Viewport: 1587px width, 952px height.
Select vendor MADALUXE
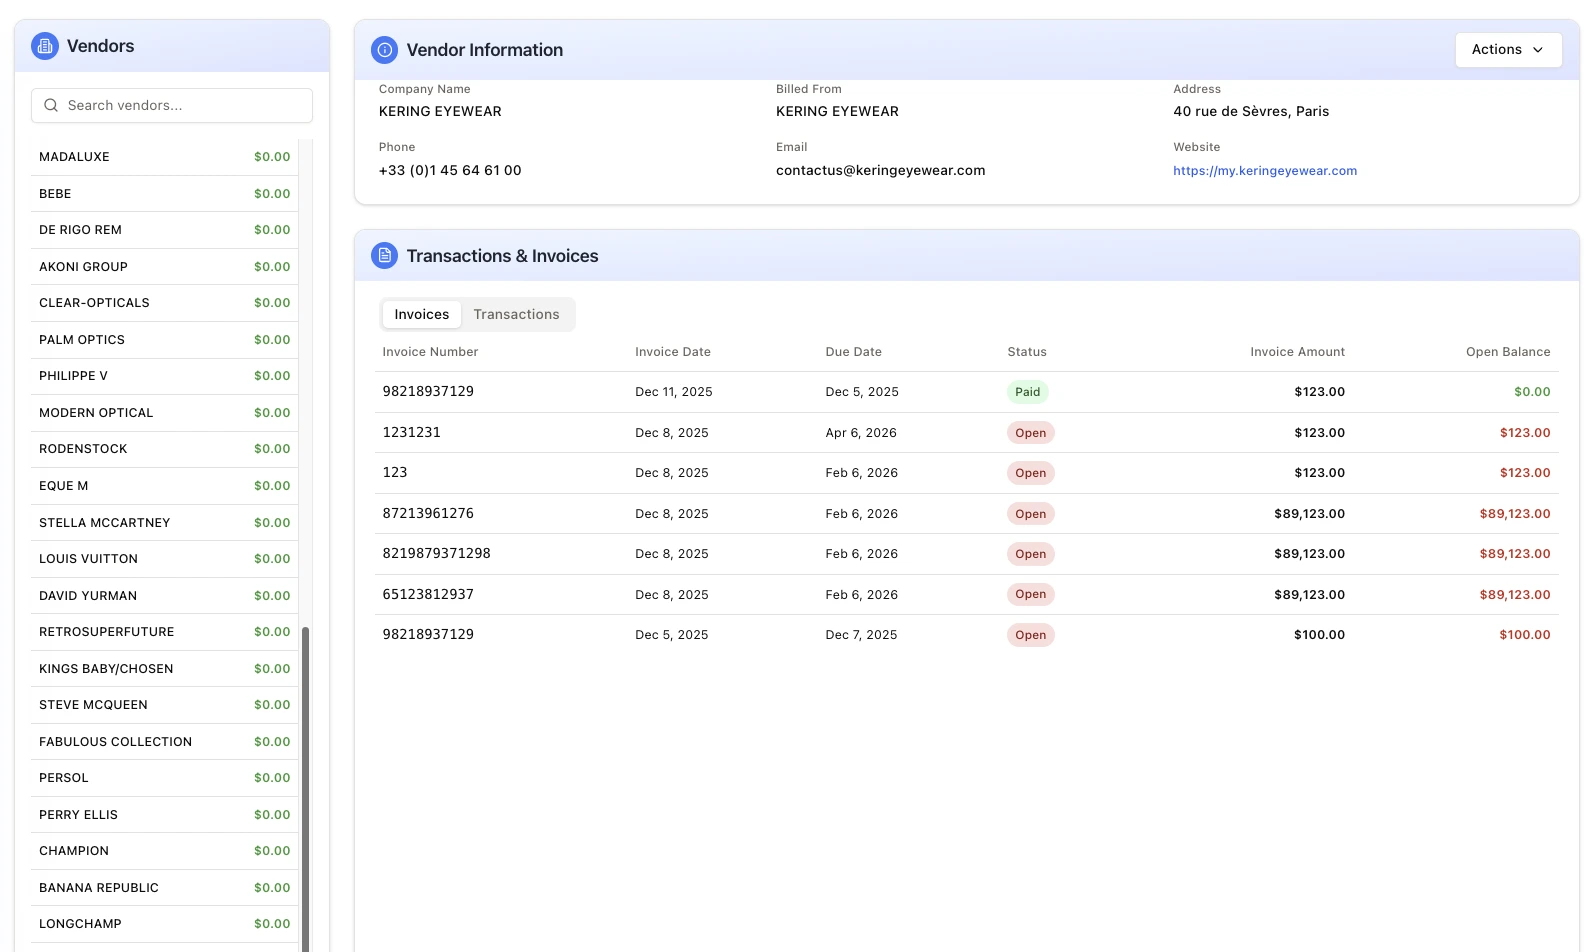164,157
